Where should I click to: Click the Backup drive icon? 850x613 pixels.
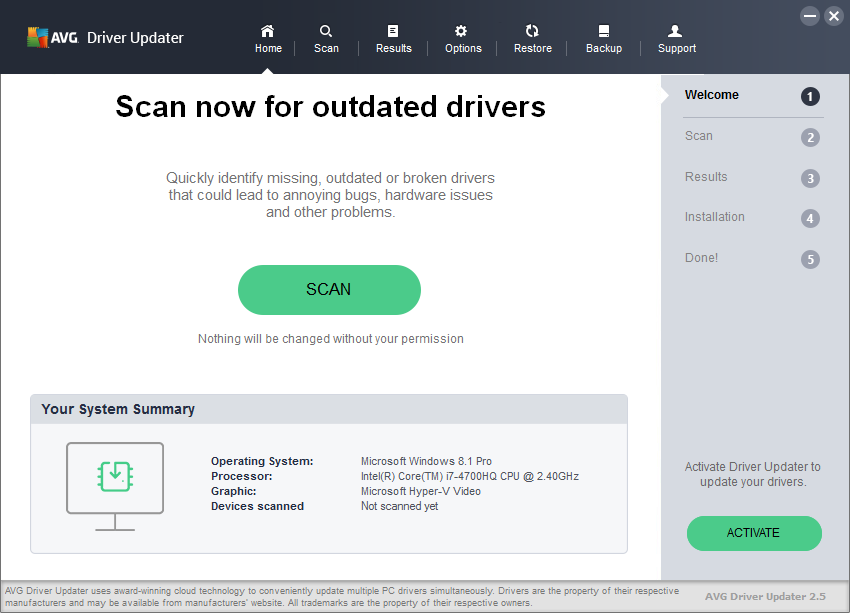(604, 31)
